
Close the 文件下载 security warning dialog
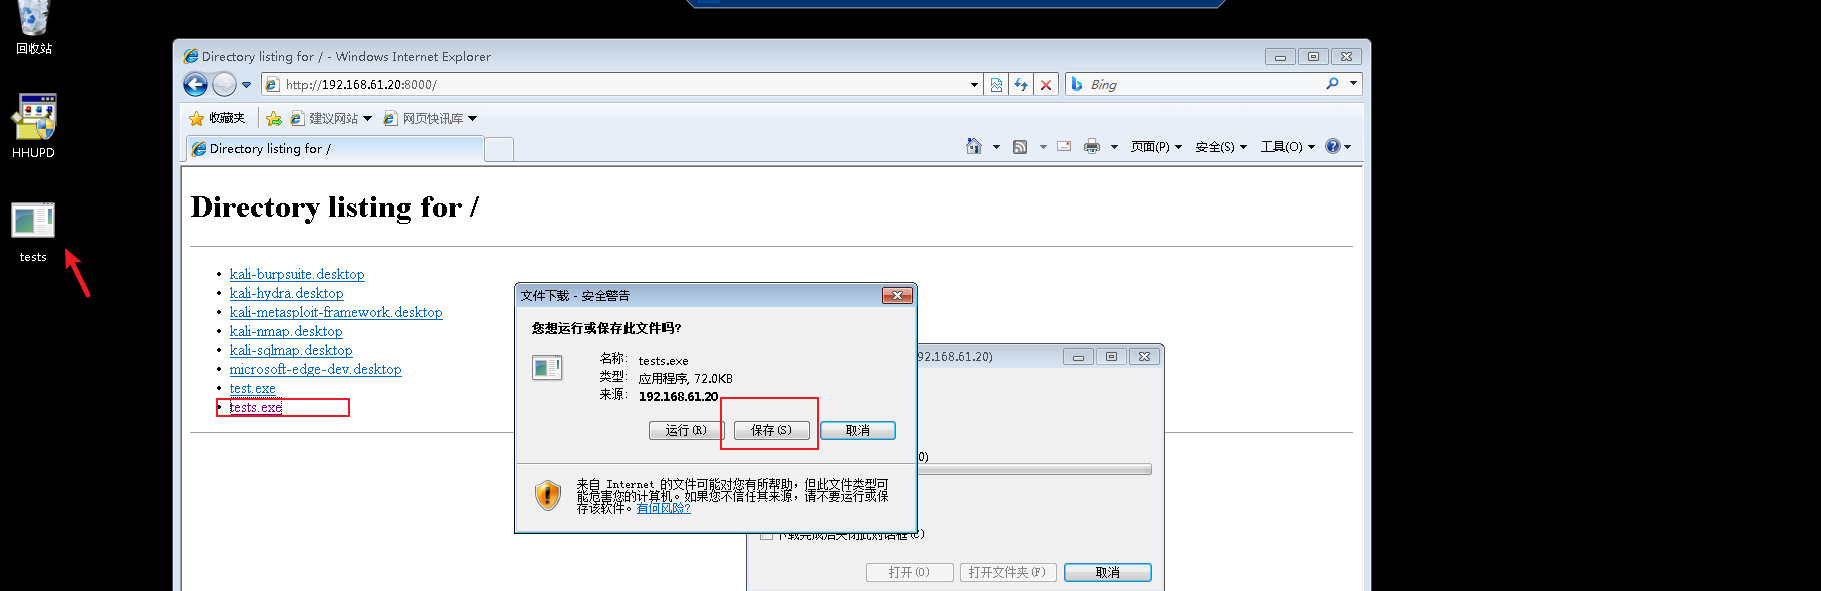pyautogui.click(x=897, y=295)
